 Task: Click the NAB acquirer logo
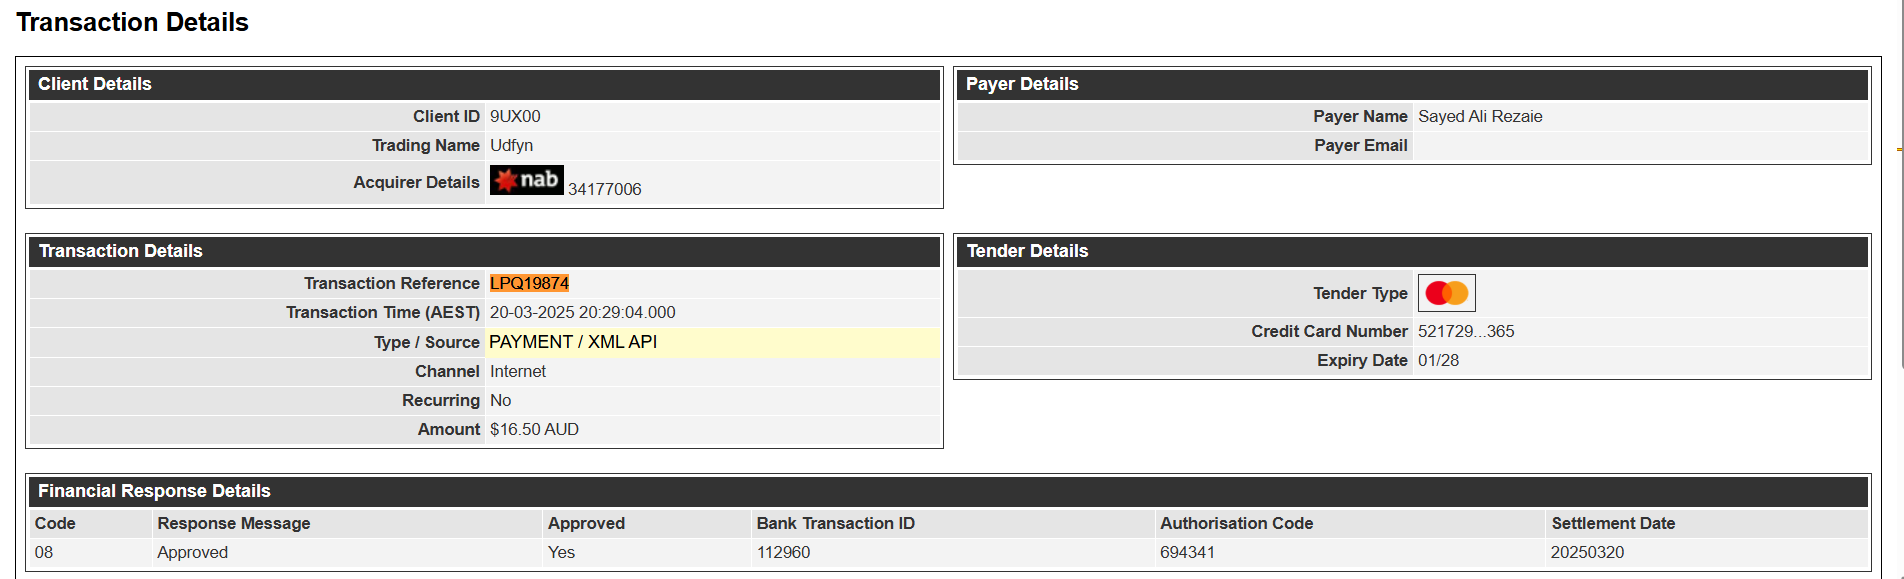526,180
